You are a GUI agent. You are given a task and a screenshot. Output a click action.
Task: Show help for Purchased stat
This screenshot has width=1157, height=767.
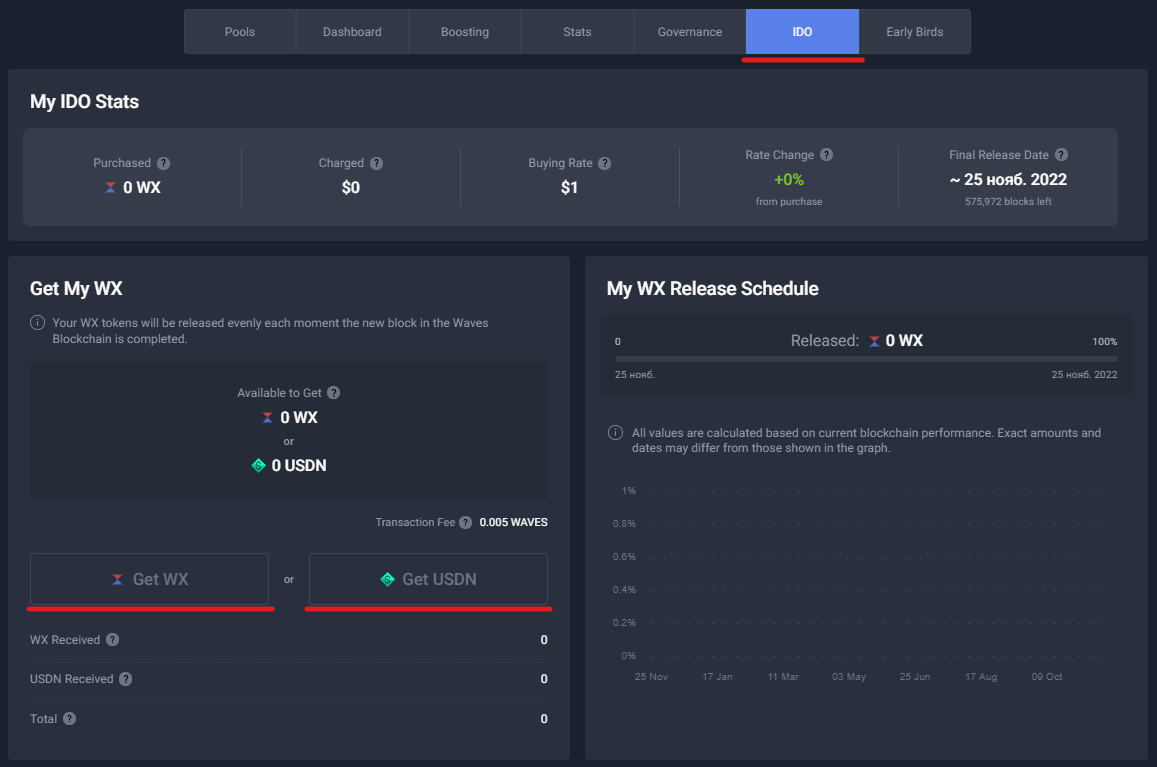click(164, 163)
